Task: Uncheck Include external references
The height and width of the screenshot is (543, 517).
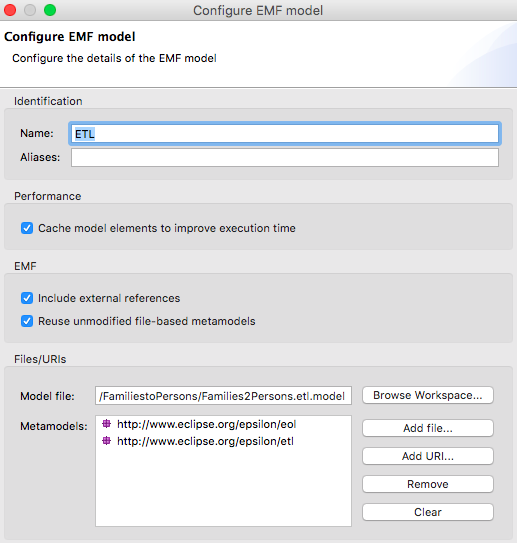Action: pyautogui.click(x=27, y=298)
